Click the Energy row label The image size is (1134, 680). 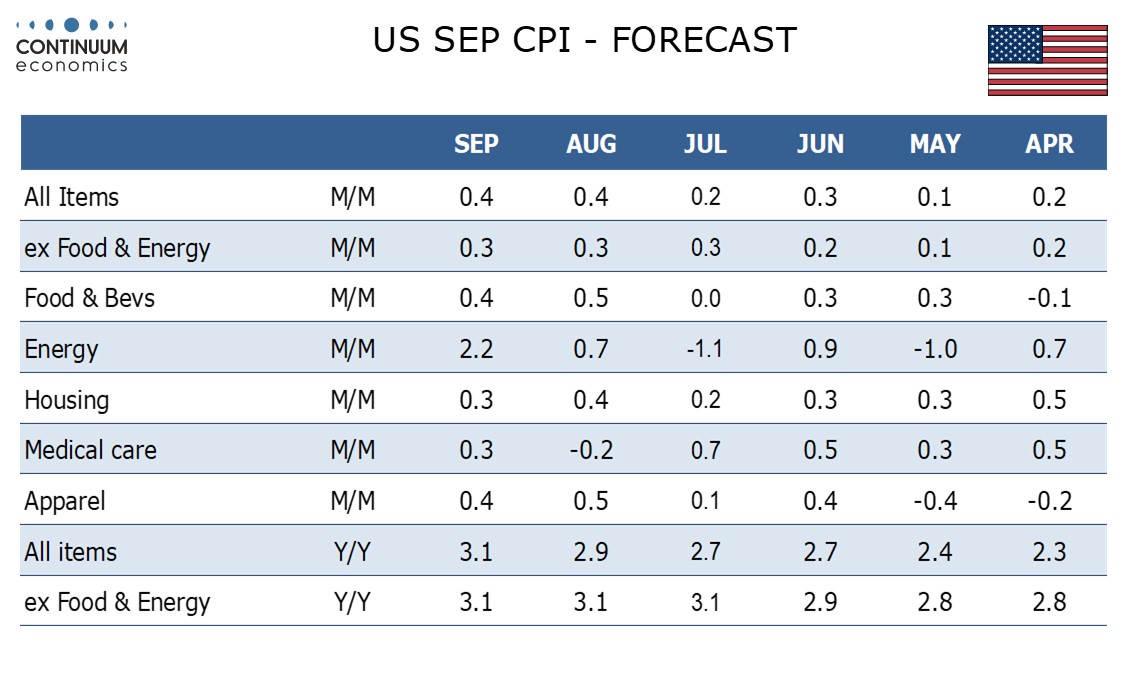coord(62,349)
